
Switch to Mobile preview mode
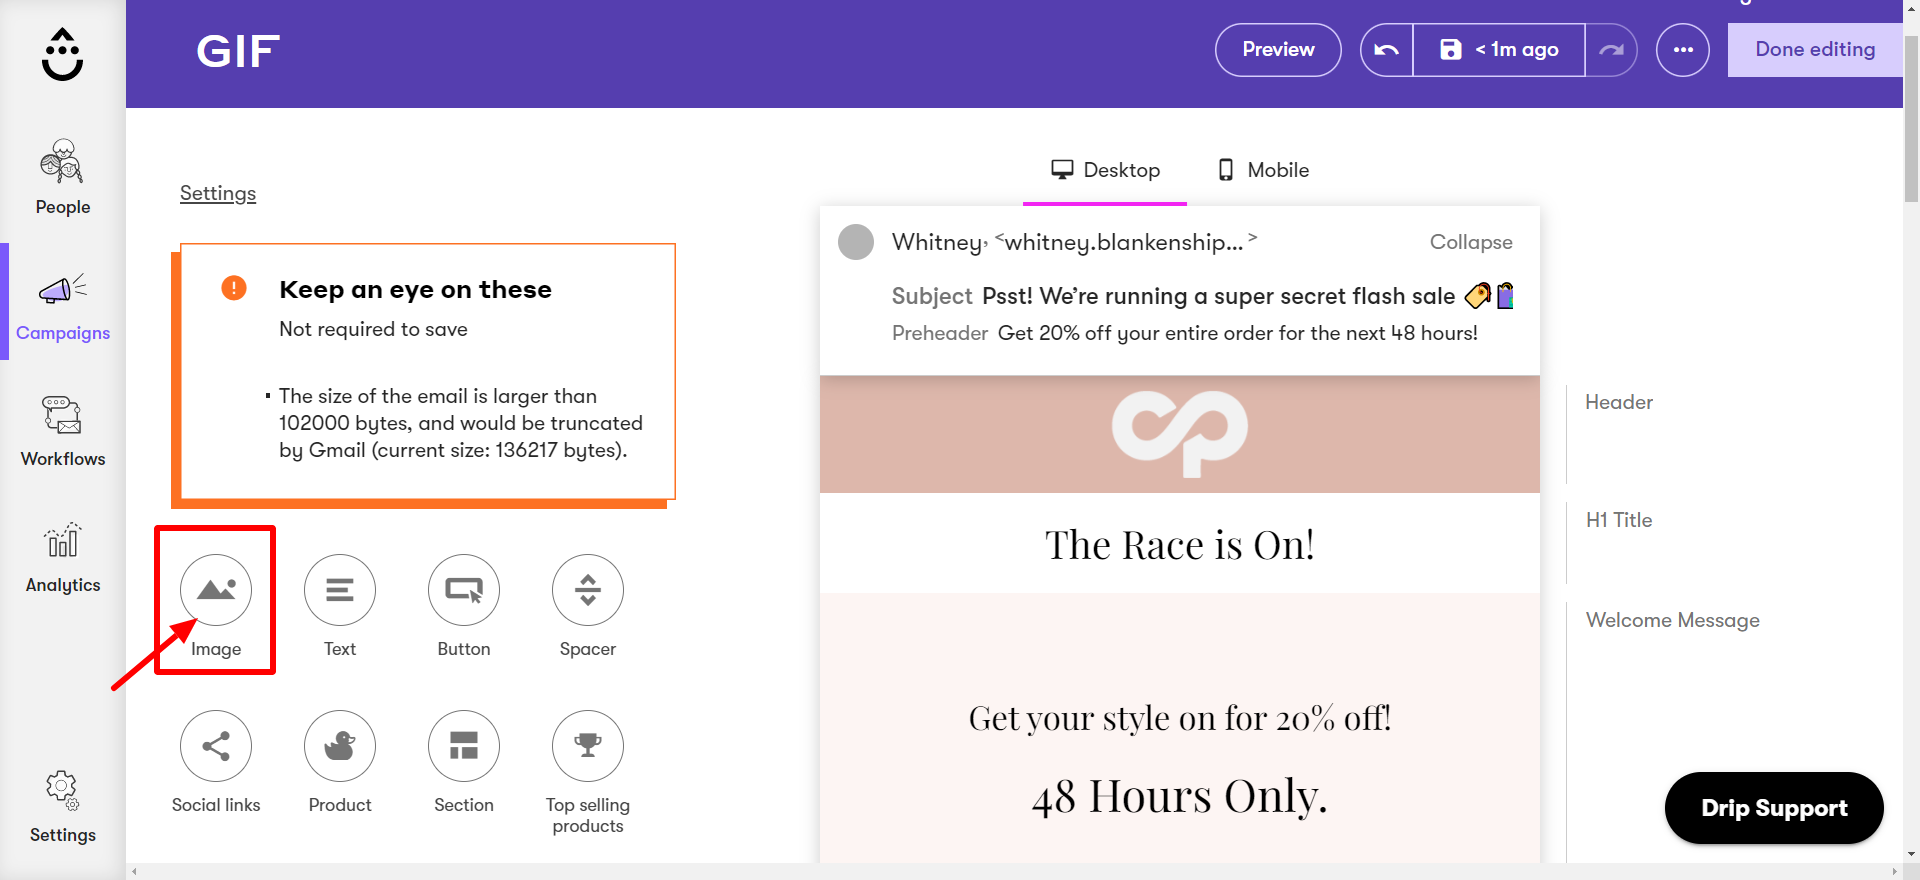point(1261,169)
